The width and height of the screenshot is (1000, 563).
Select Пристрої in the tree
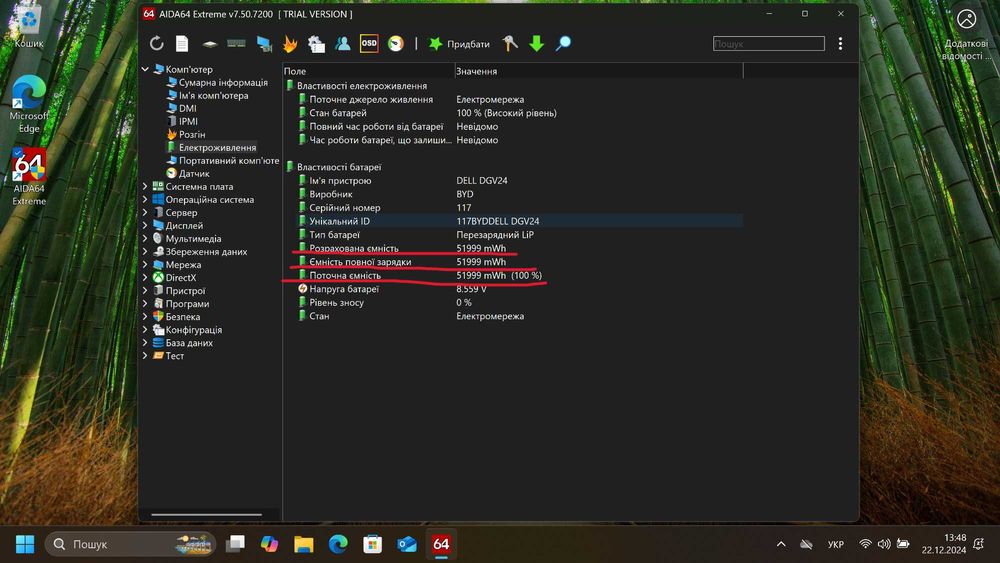tap(186, 291)
